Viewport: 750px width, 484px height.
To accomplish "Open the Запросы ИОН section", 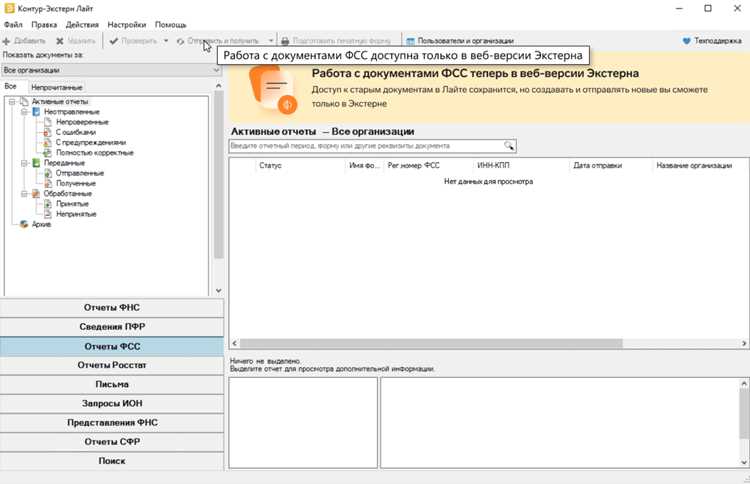I will [x=111, y=404].
